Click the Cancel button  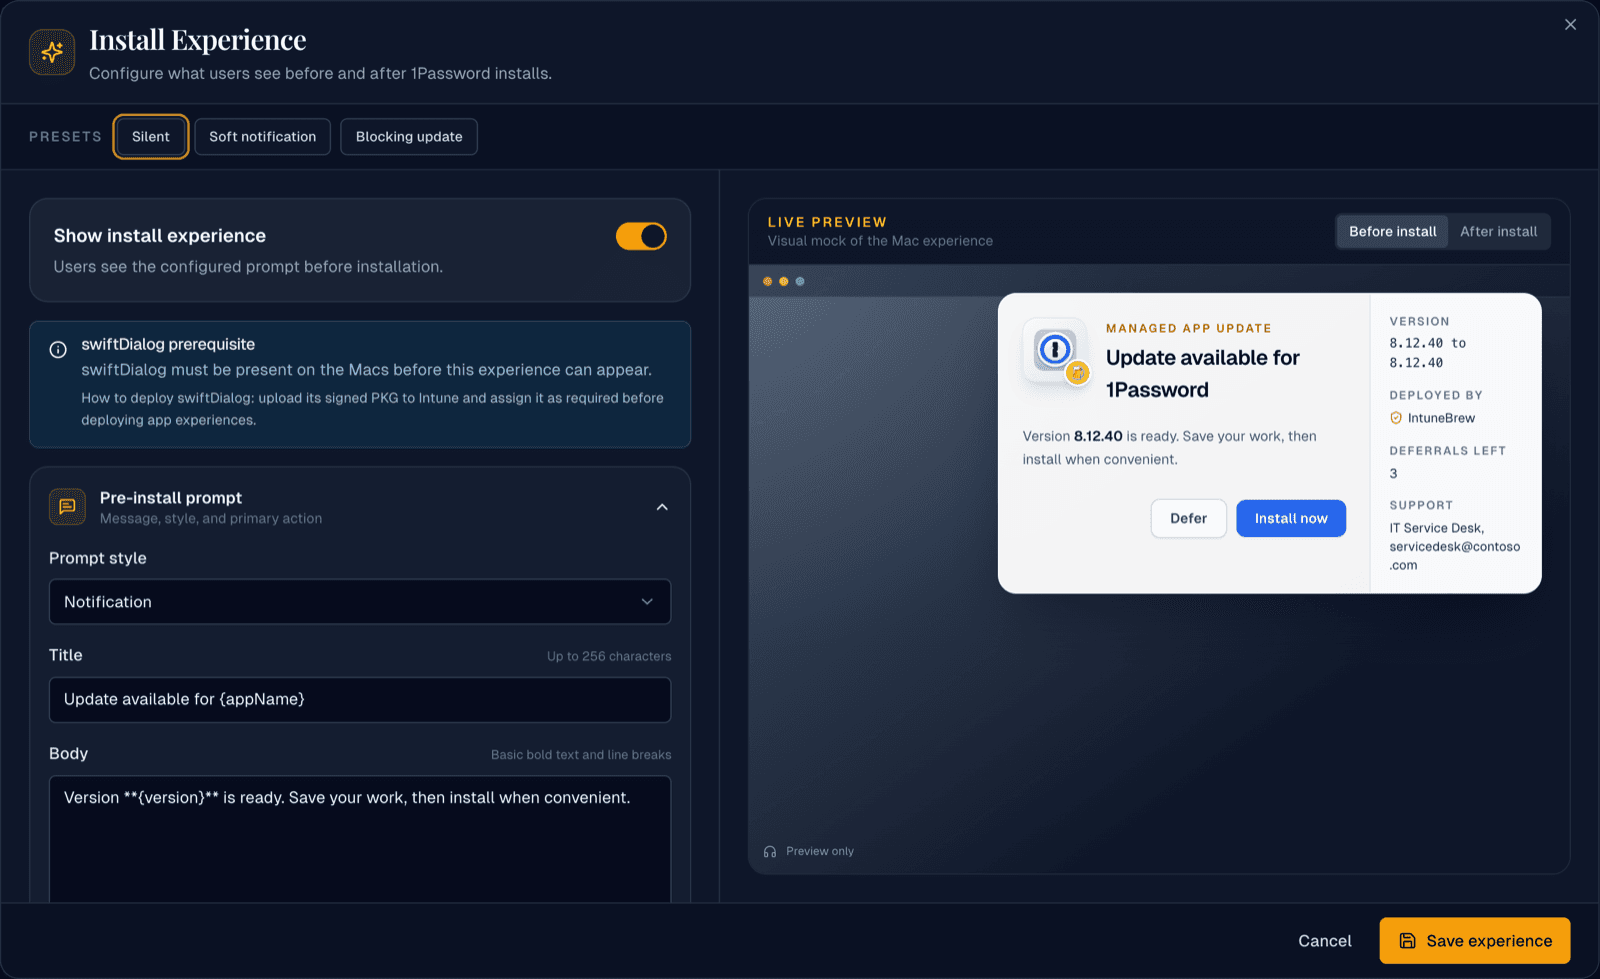click(x=1324, y=941)
